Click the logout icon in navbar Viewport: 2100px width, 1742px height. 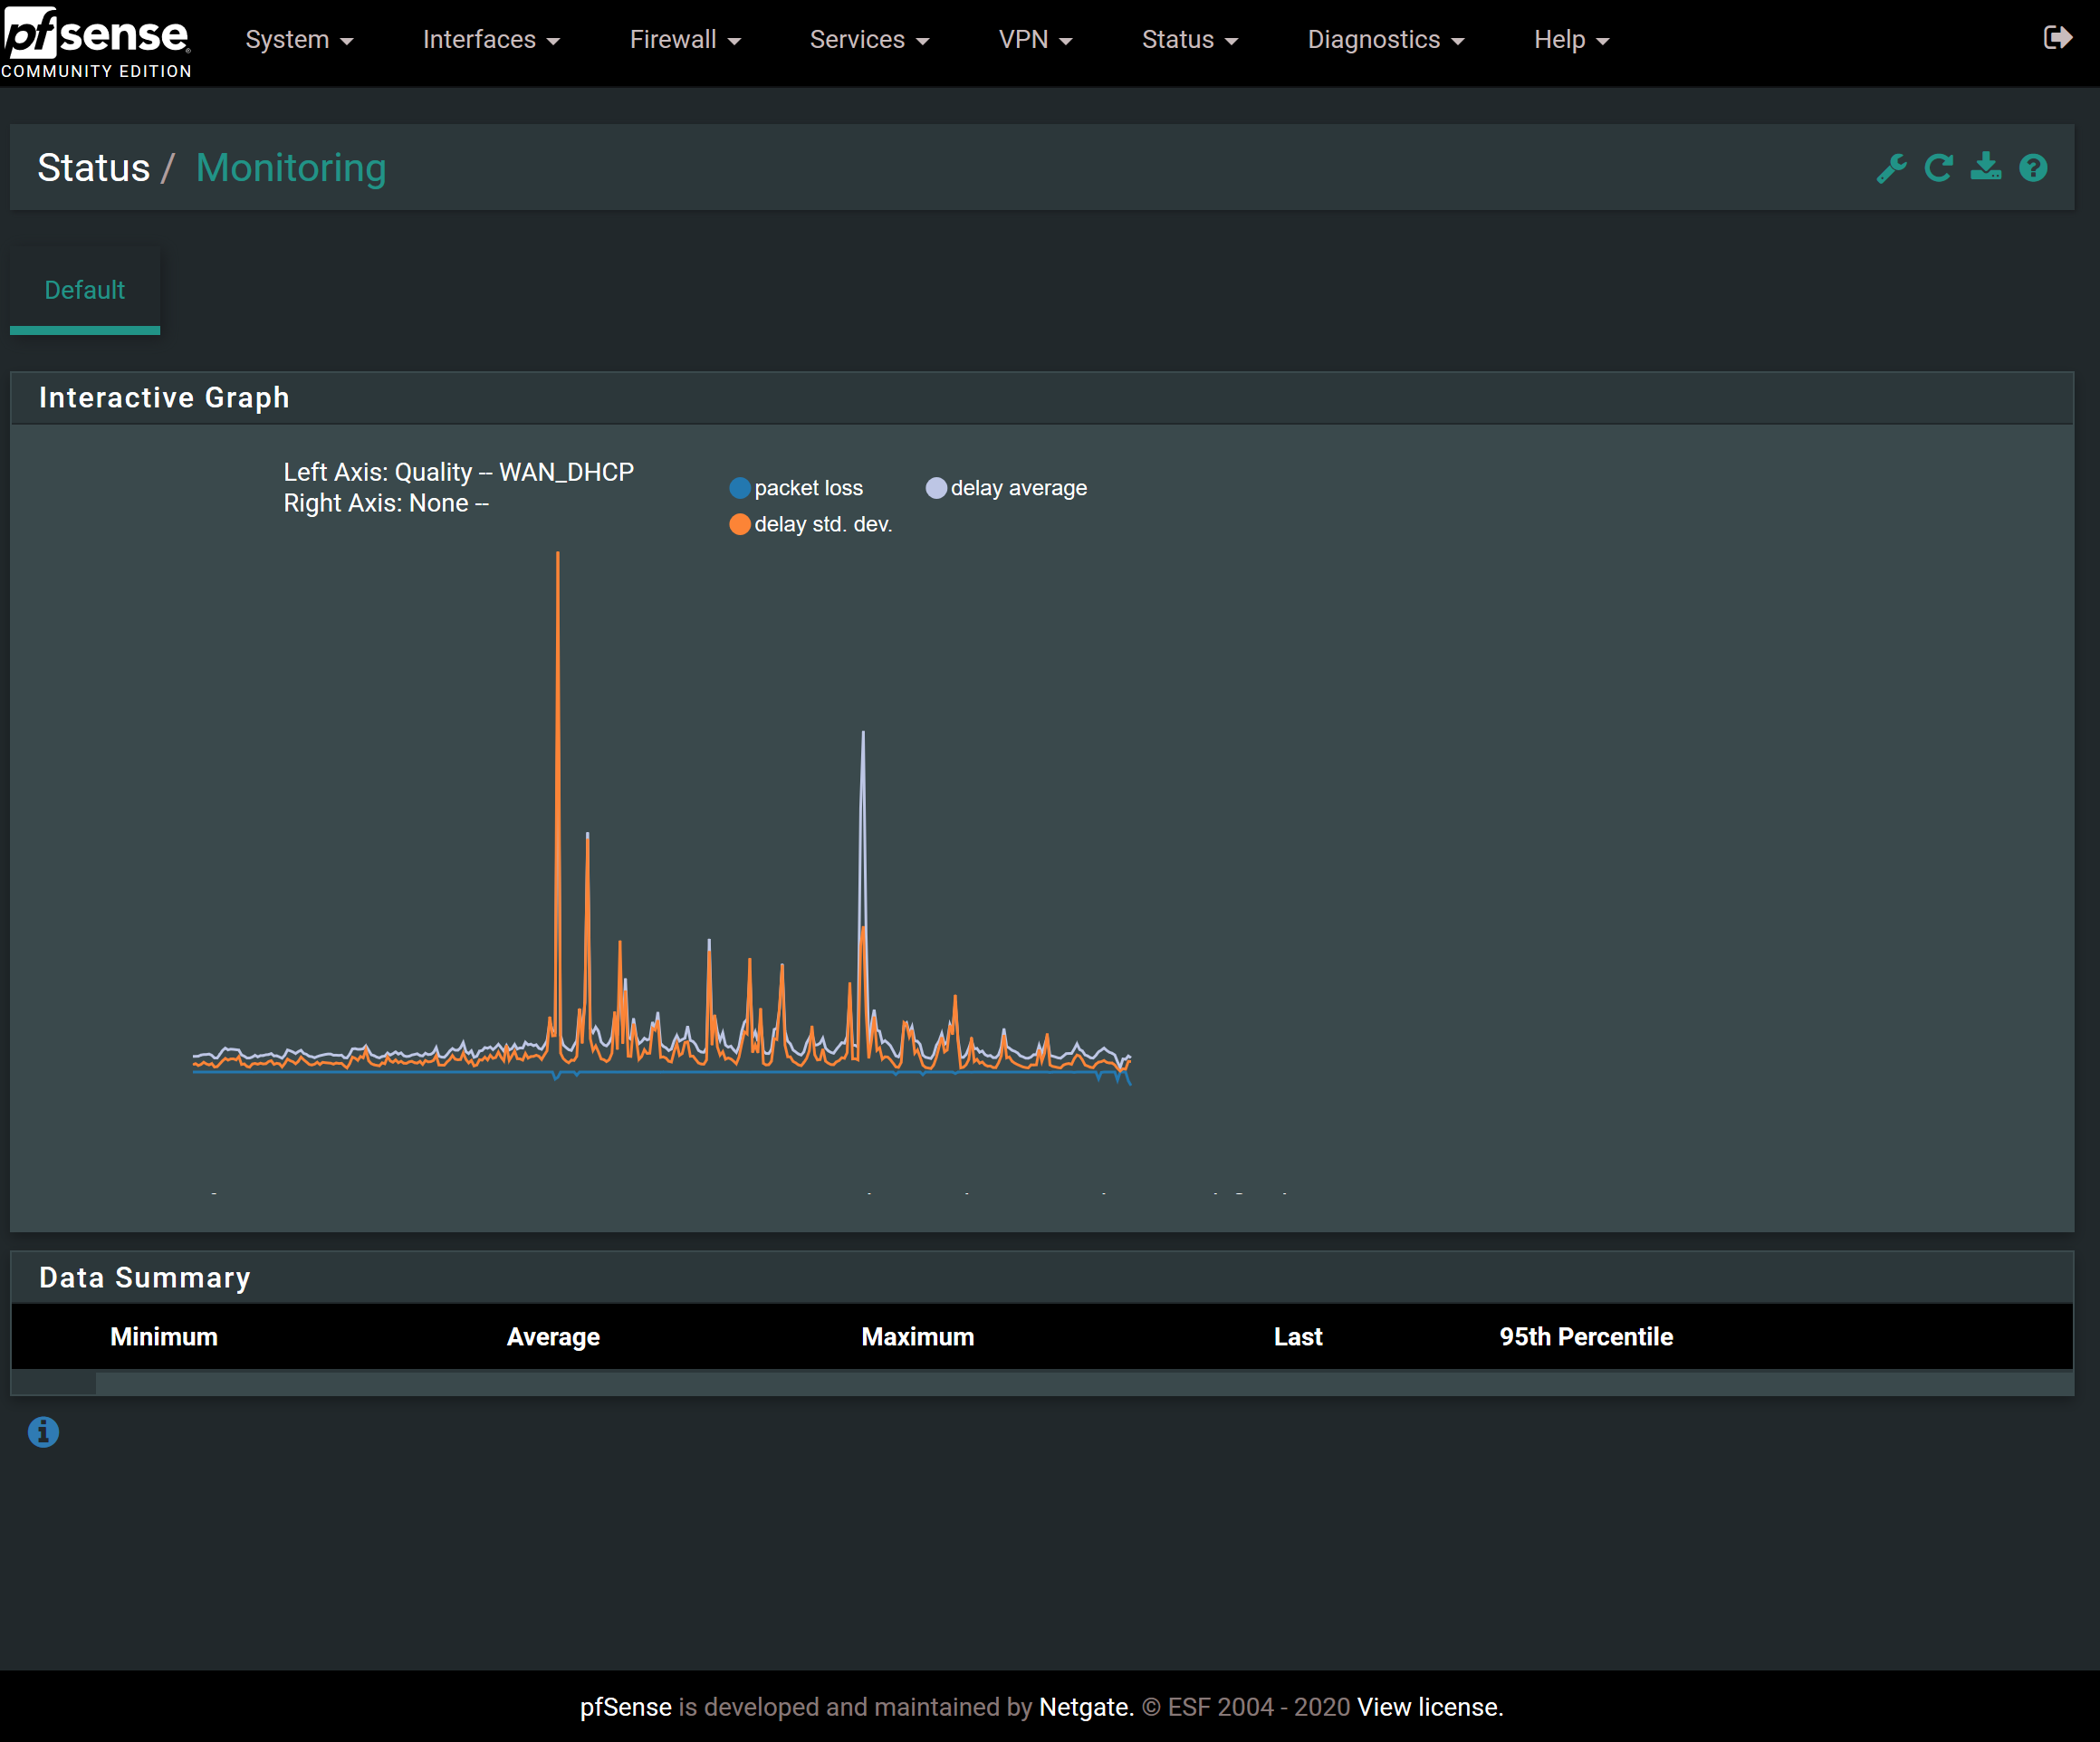2057,38
